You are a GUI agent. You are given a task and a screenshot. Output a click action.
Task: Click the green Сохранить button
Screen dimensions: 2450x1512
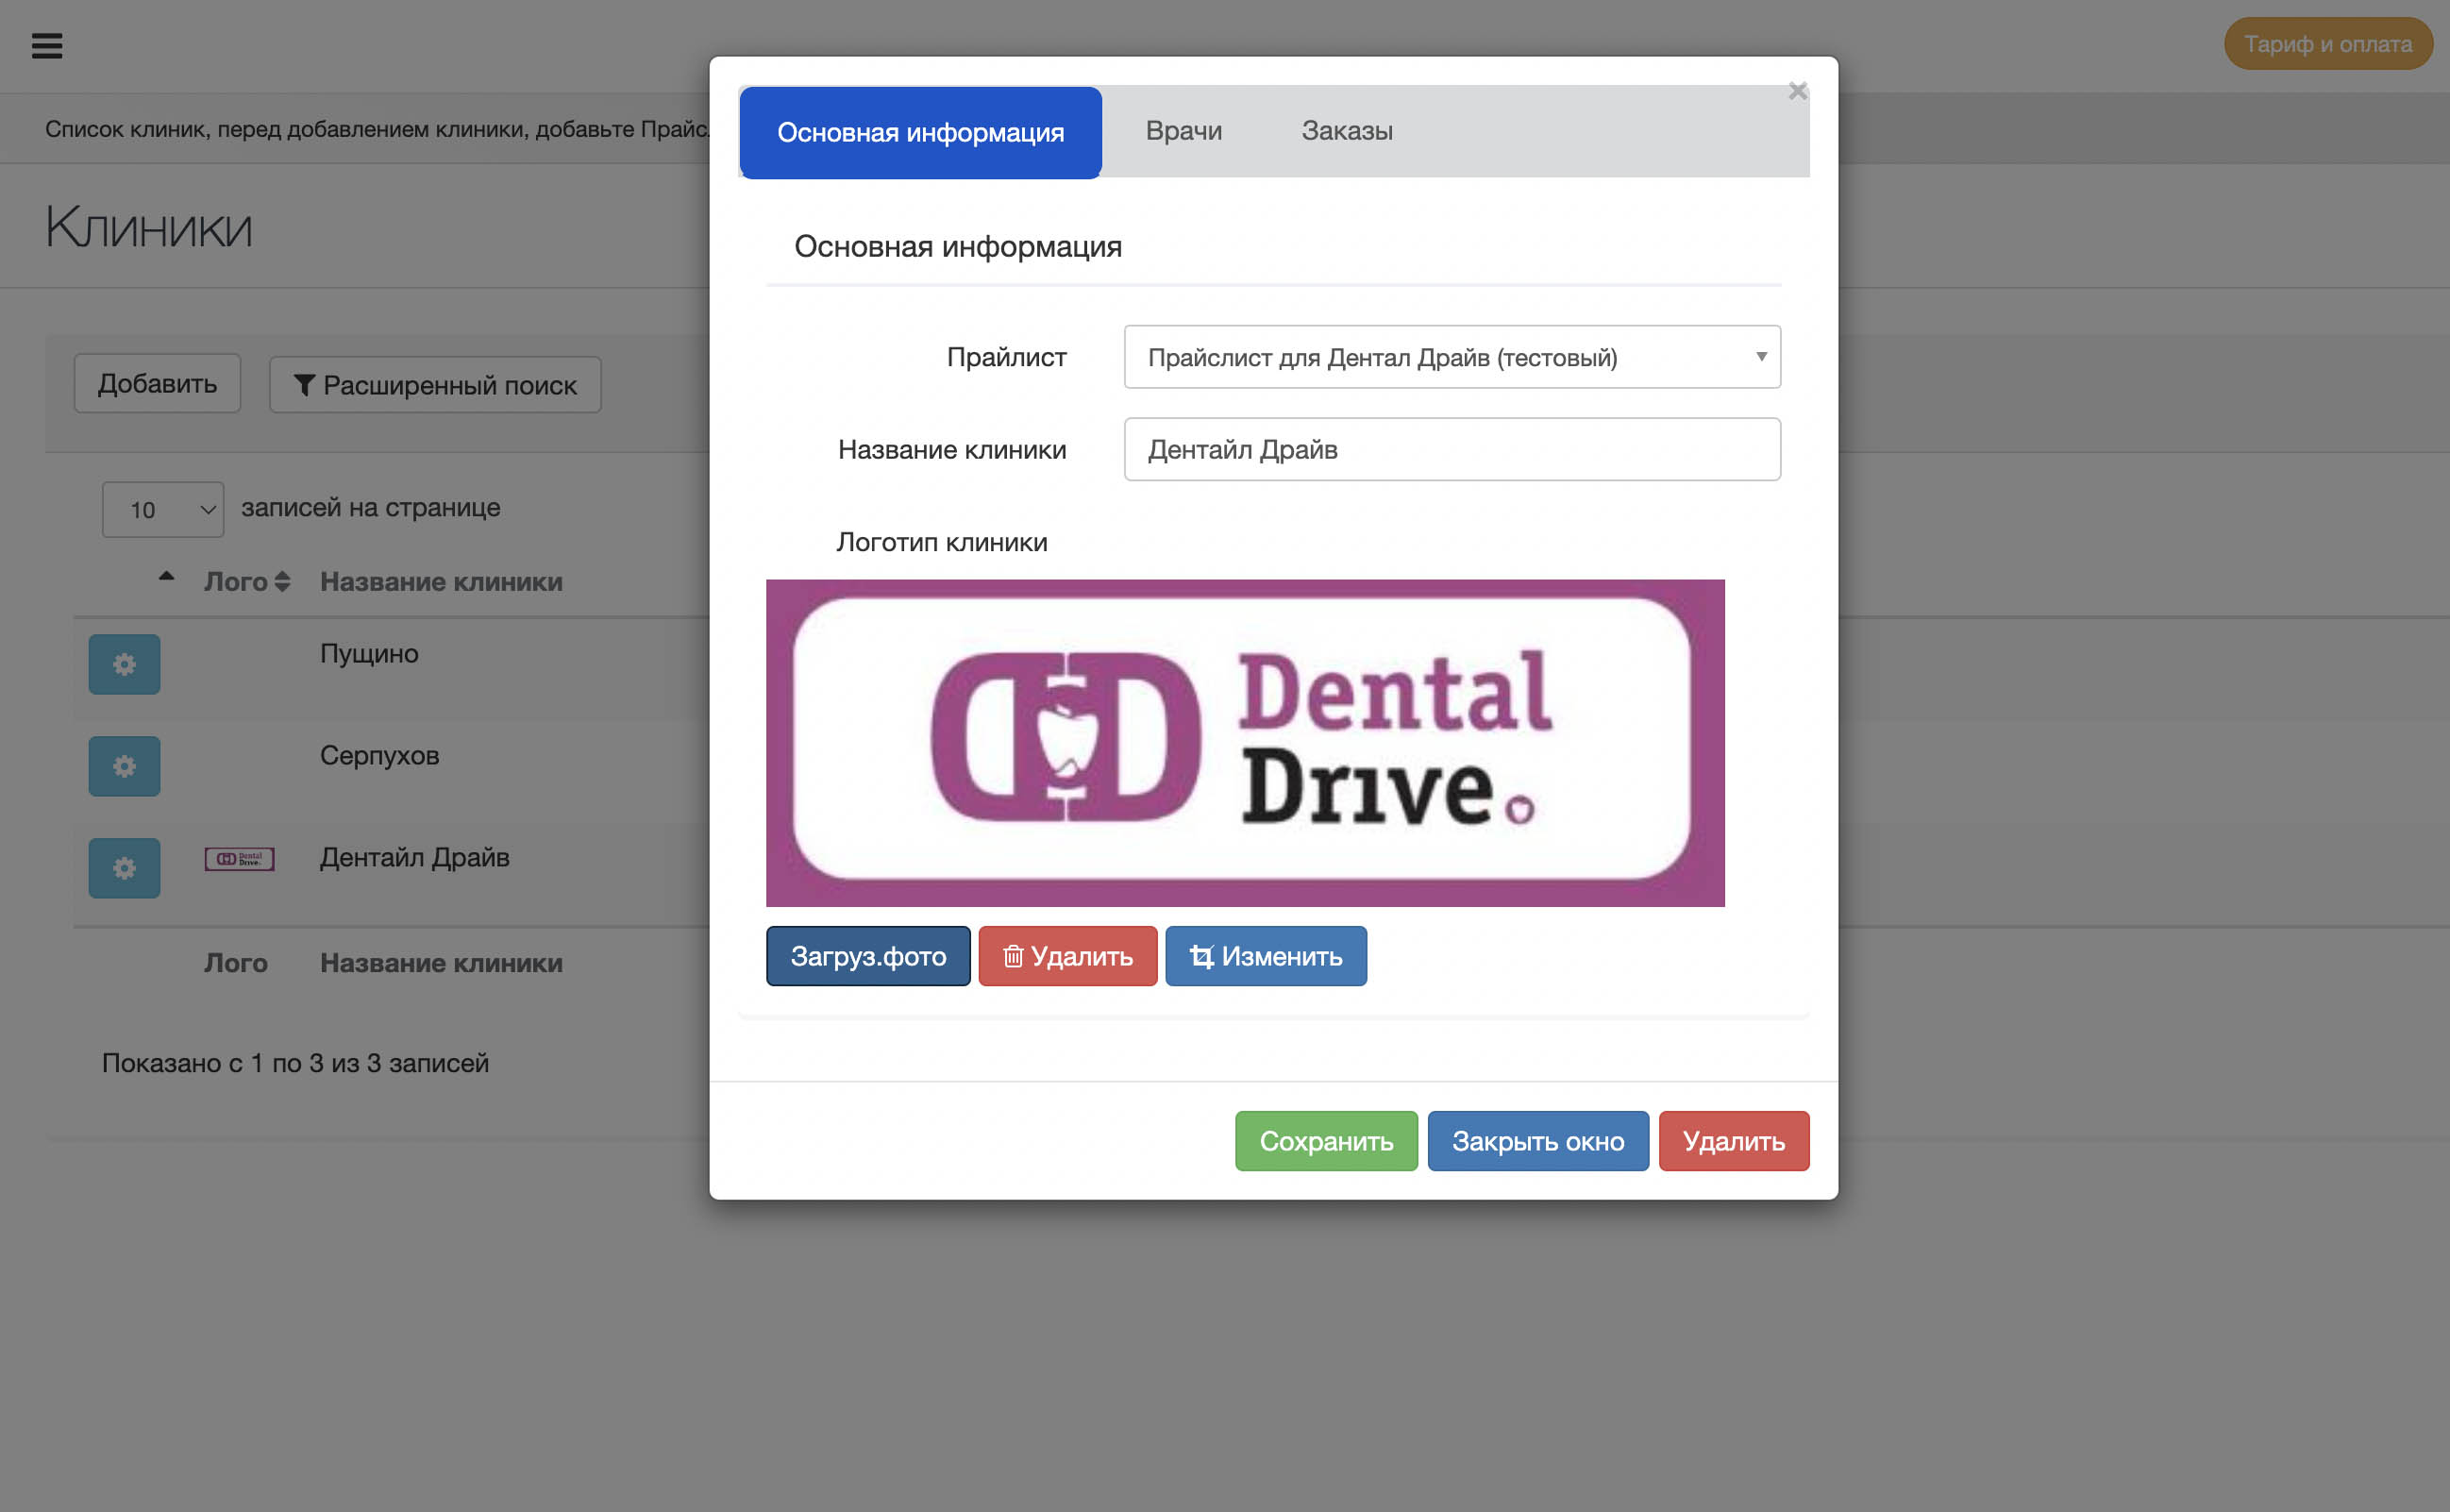[x=1326, y=1141]
